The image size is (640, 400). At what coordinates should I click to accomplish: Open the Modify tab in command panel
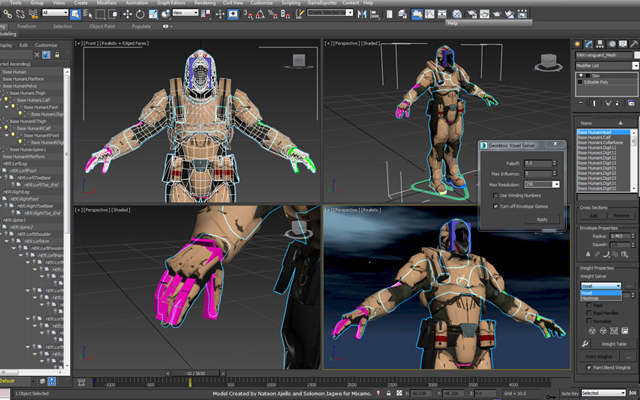(588, 45)
